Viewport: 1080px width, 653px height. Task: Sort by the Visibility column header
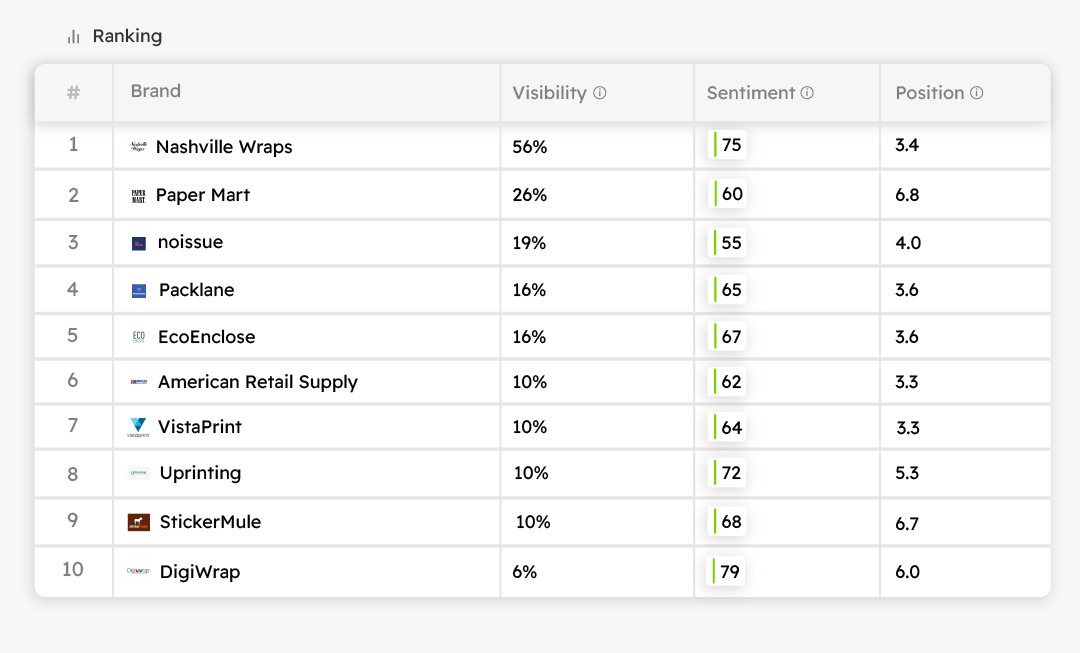tap(549, 93)
